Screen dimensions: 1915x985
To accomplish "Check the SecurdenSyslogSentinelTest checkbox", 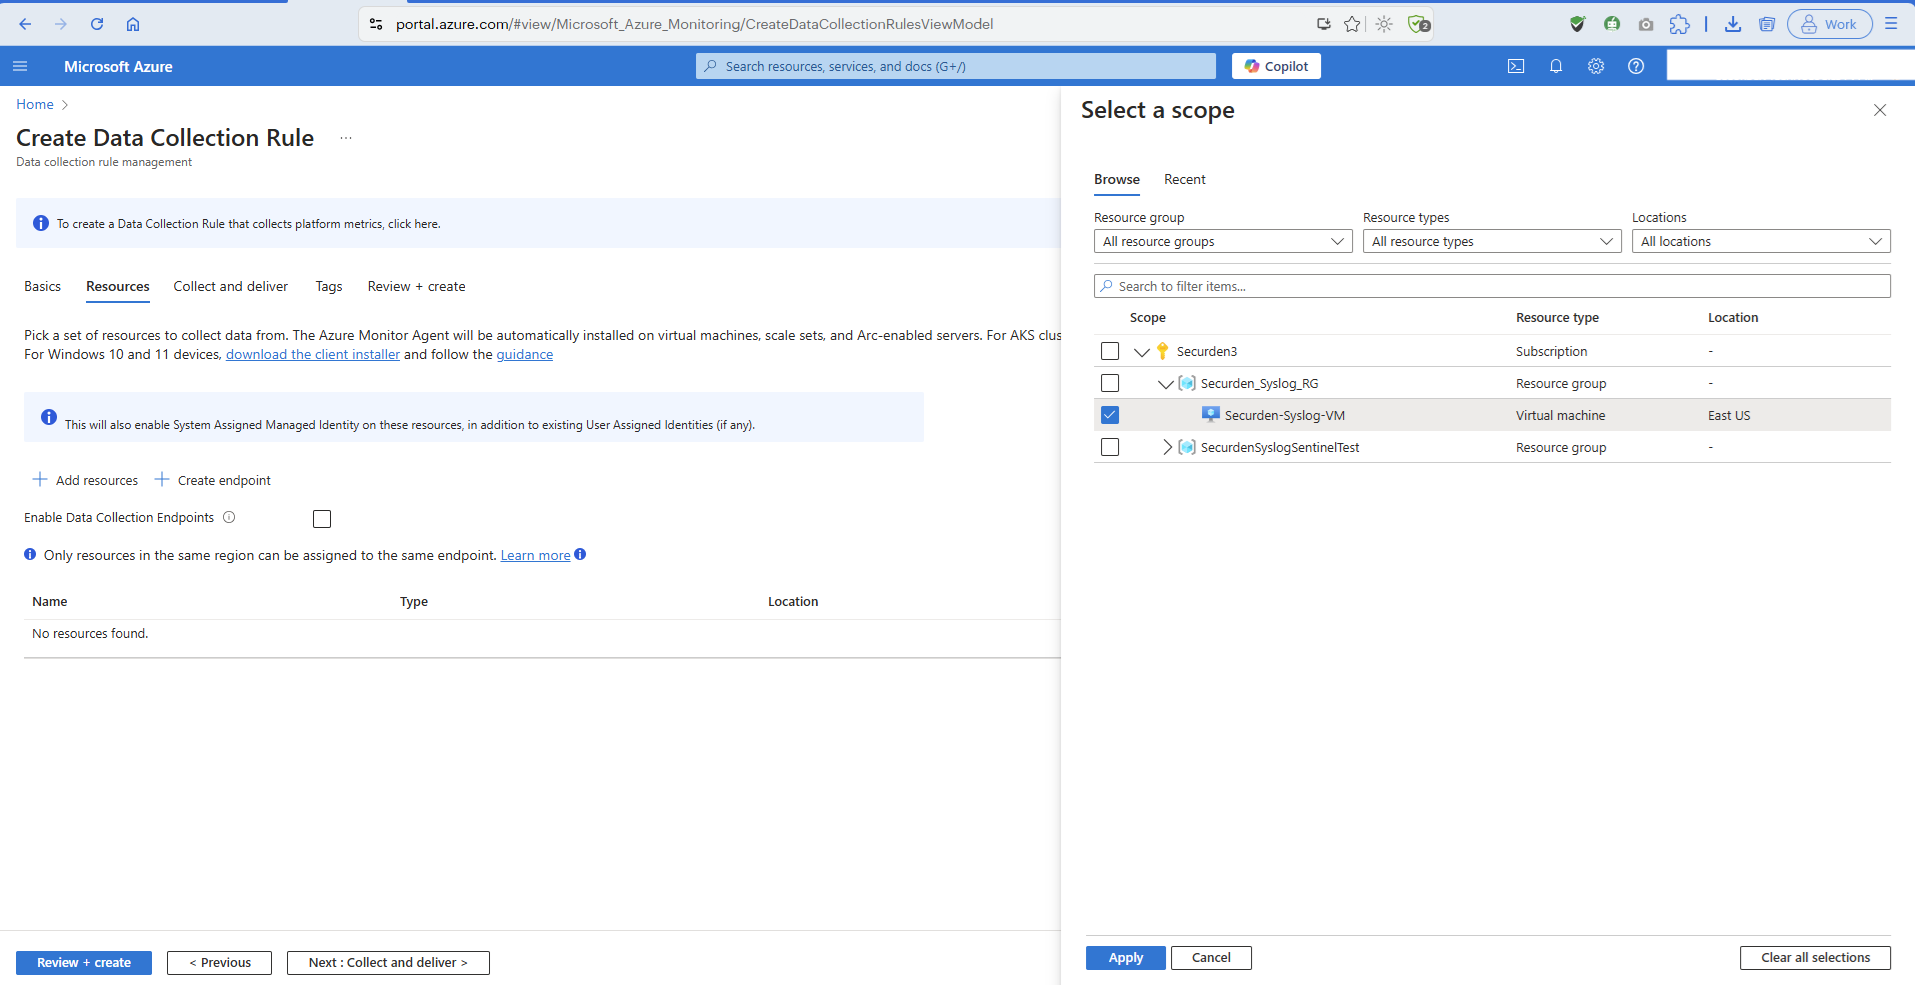I will 1110,447.
